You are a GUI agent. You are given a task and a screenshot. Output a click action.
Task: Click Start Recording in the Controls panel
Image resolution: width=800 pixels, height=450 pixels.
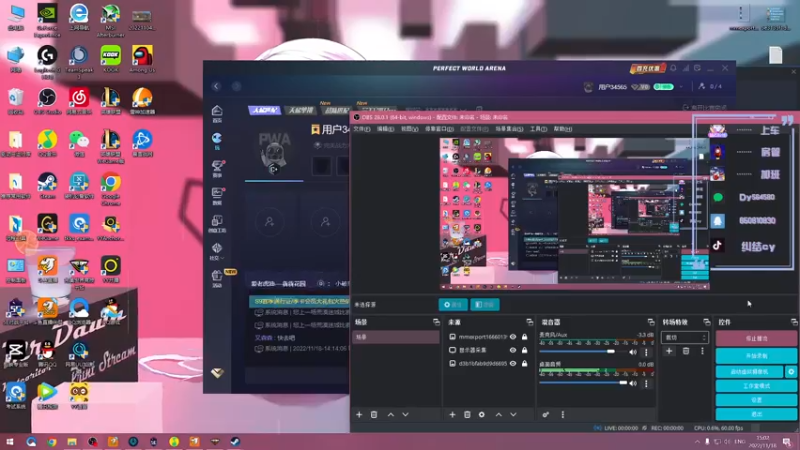(x=756, y=356)
